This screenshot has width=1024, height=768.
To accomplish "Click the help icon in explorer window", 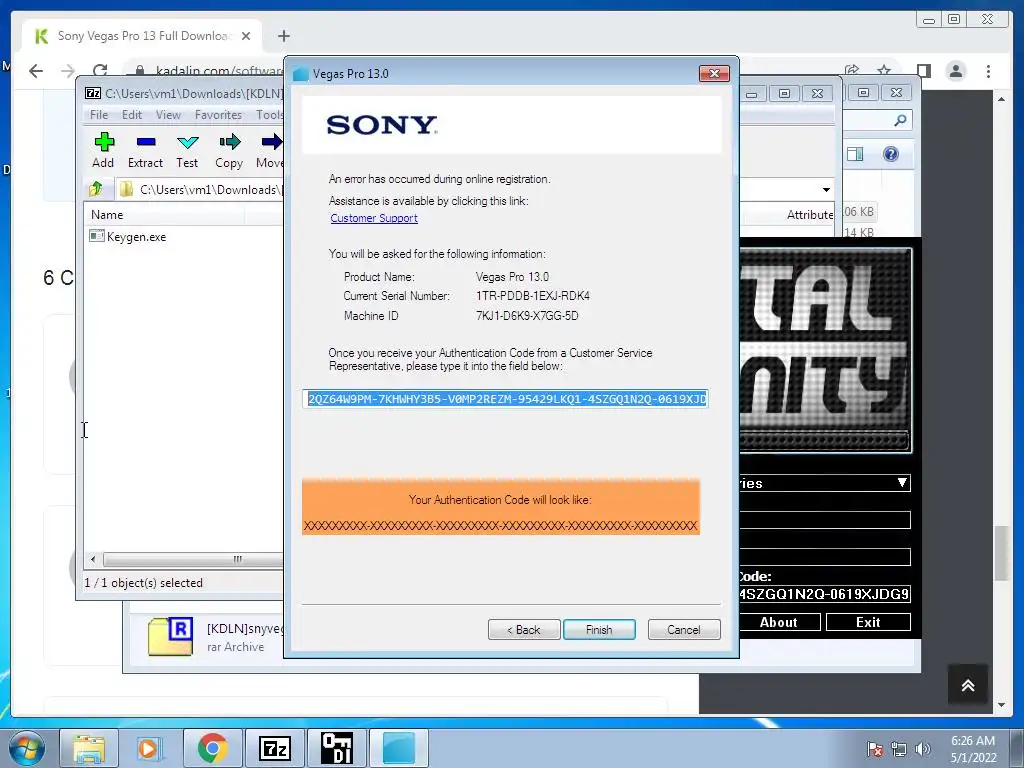I will [891, 154].
